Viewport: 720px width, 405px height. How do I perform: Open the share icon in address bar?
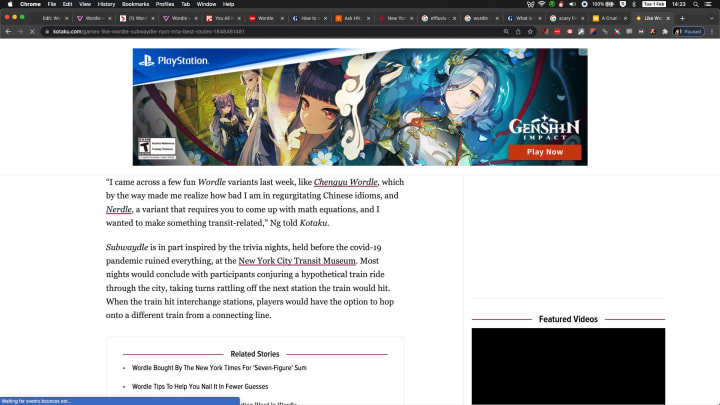coord(518,32)
